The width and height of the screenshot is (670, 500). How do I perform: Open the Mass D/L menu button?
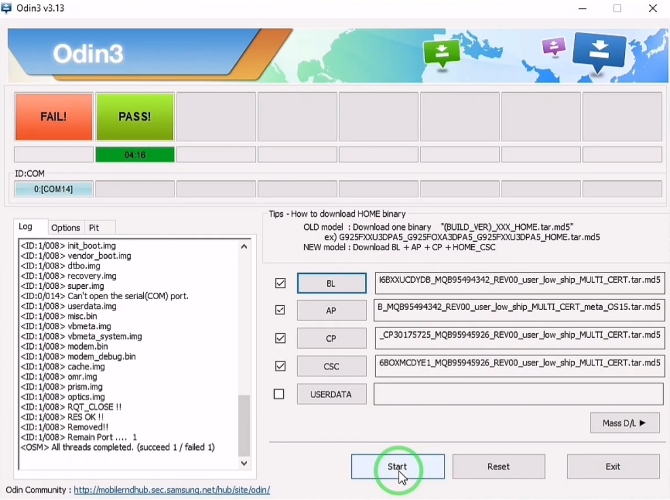point(624,423)
